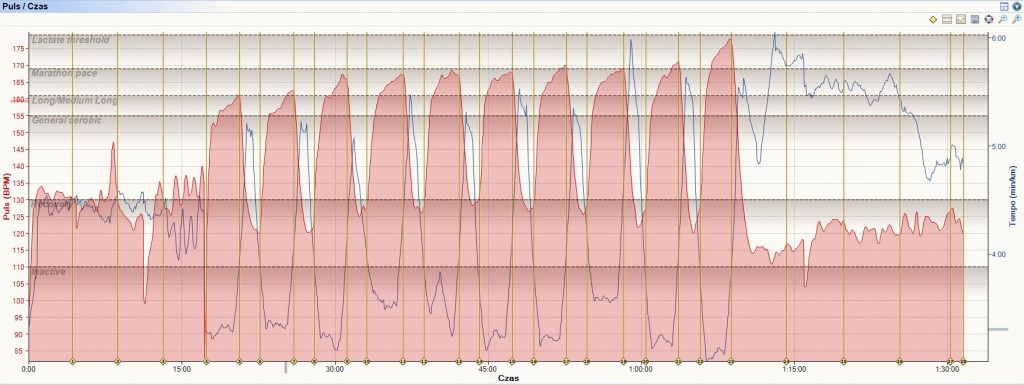Image resolution: width=1024 pixels, height=385 pixels.
Task: Select lap marker 23 on the time axis
Action: coord(731,361)
